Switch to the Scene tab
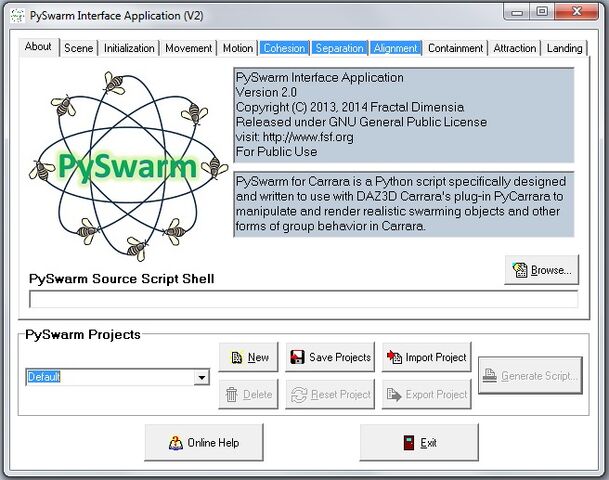Viewport: 609px width, 480px height. point(78,48)
